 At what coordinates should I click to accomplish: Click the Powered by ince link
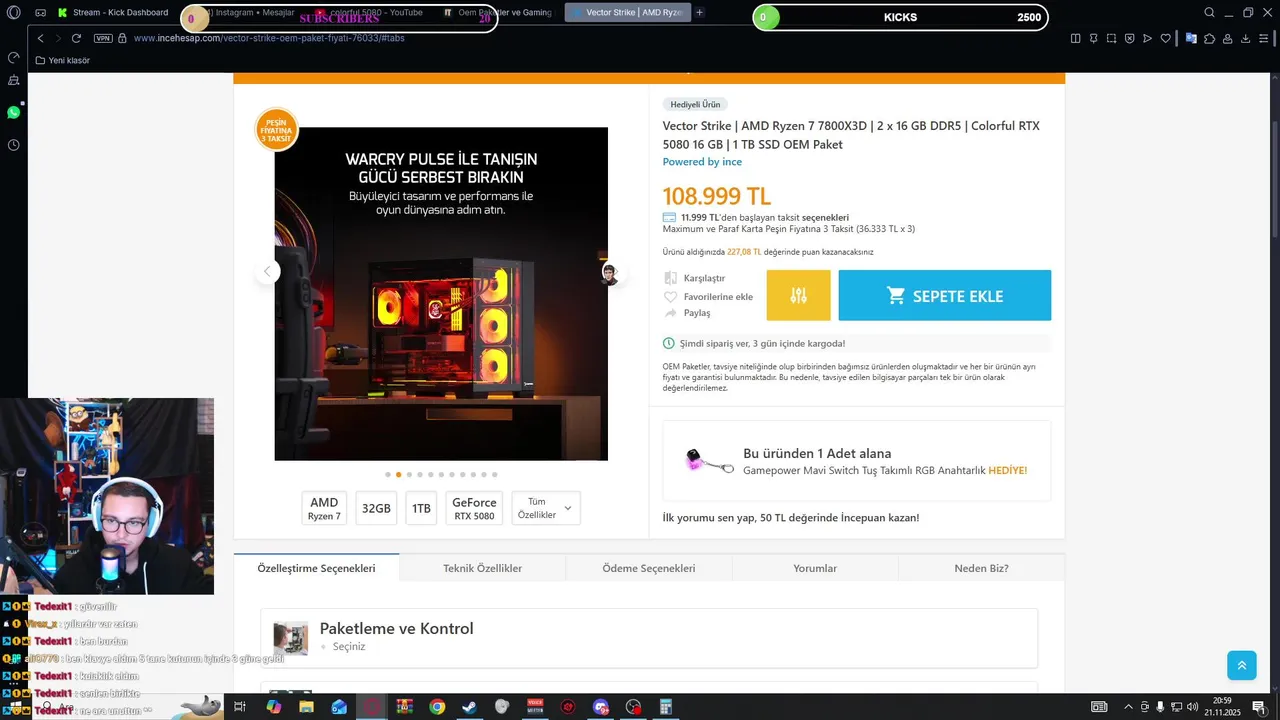point(702,162)
